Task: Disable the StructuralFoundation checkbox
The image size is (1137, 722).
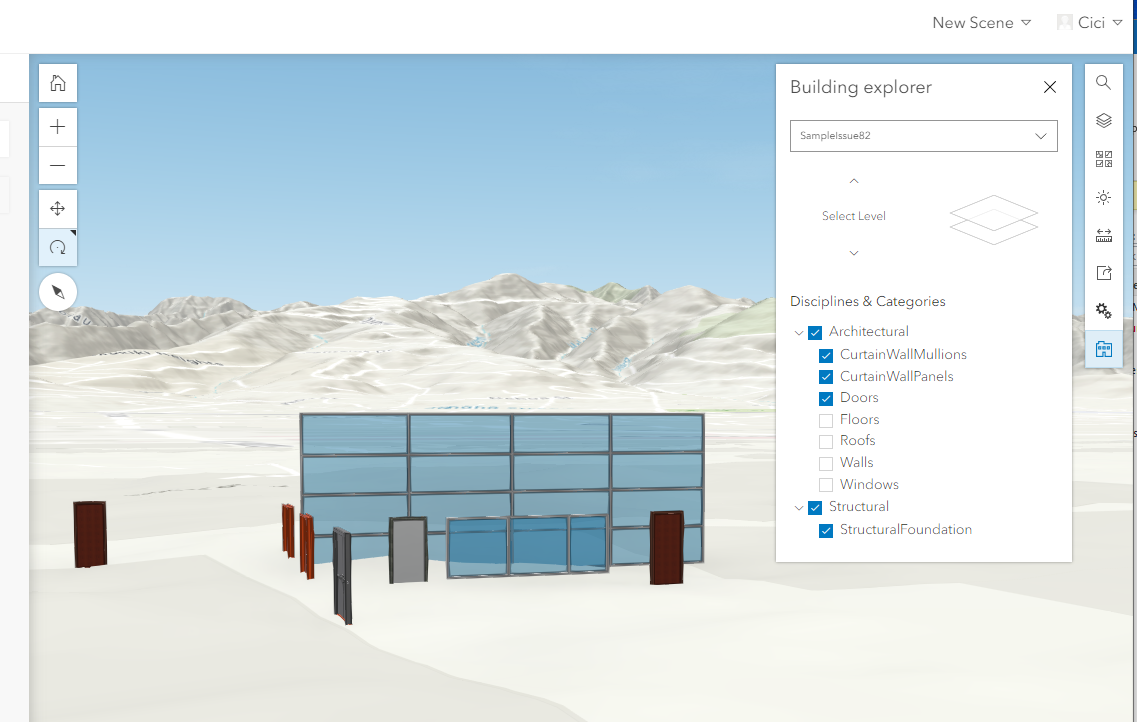Action: pos(826,530)
